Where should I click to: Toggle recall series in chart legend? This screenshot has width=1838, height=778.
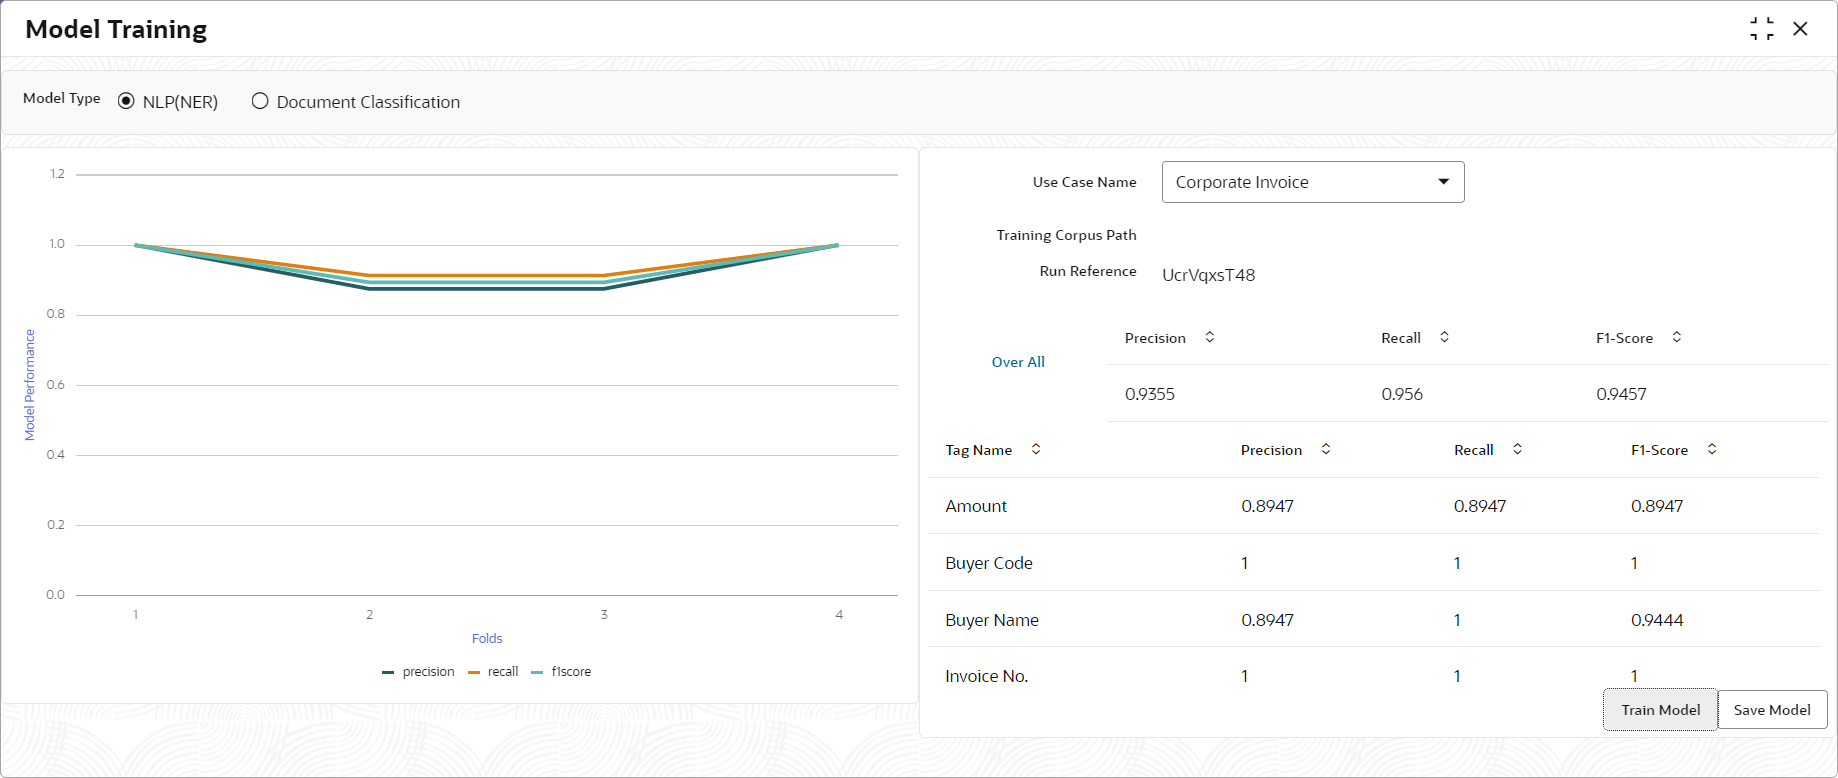[x=494, y=672]
